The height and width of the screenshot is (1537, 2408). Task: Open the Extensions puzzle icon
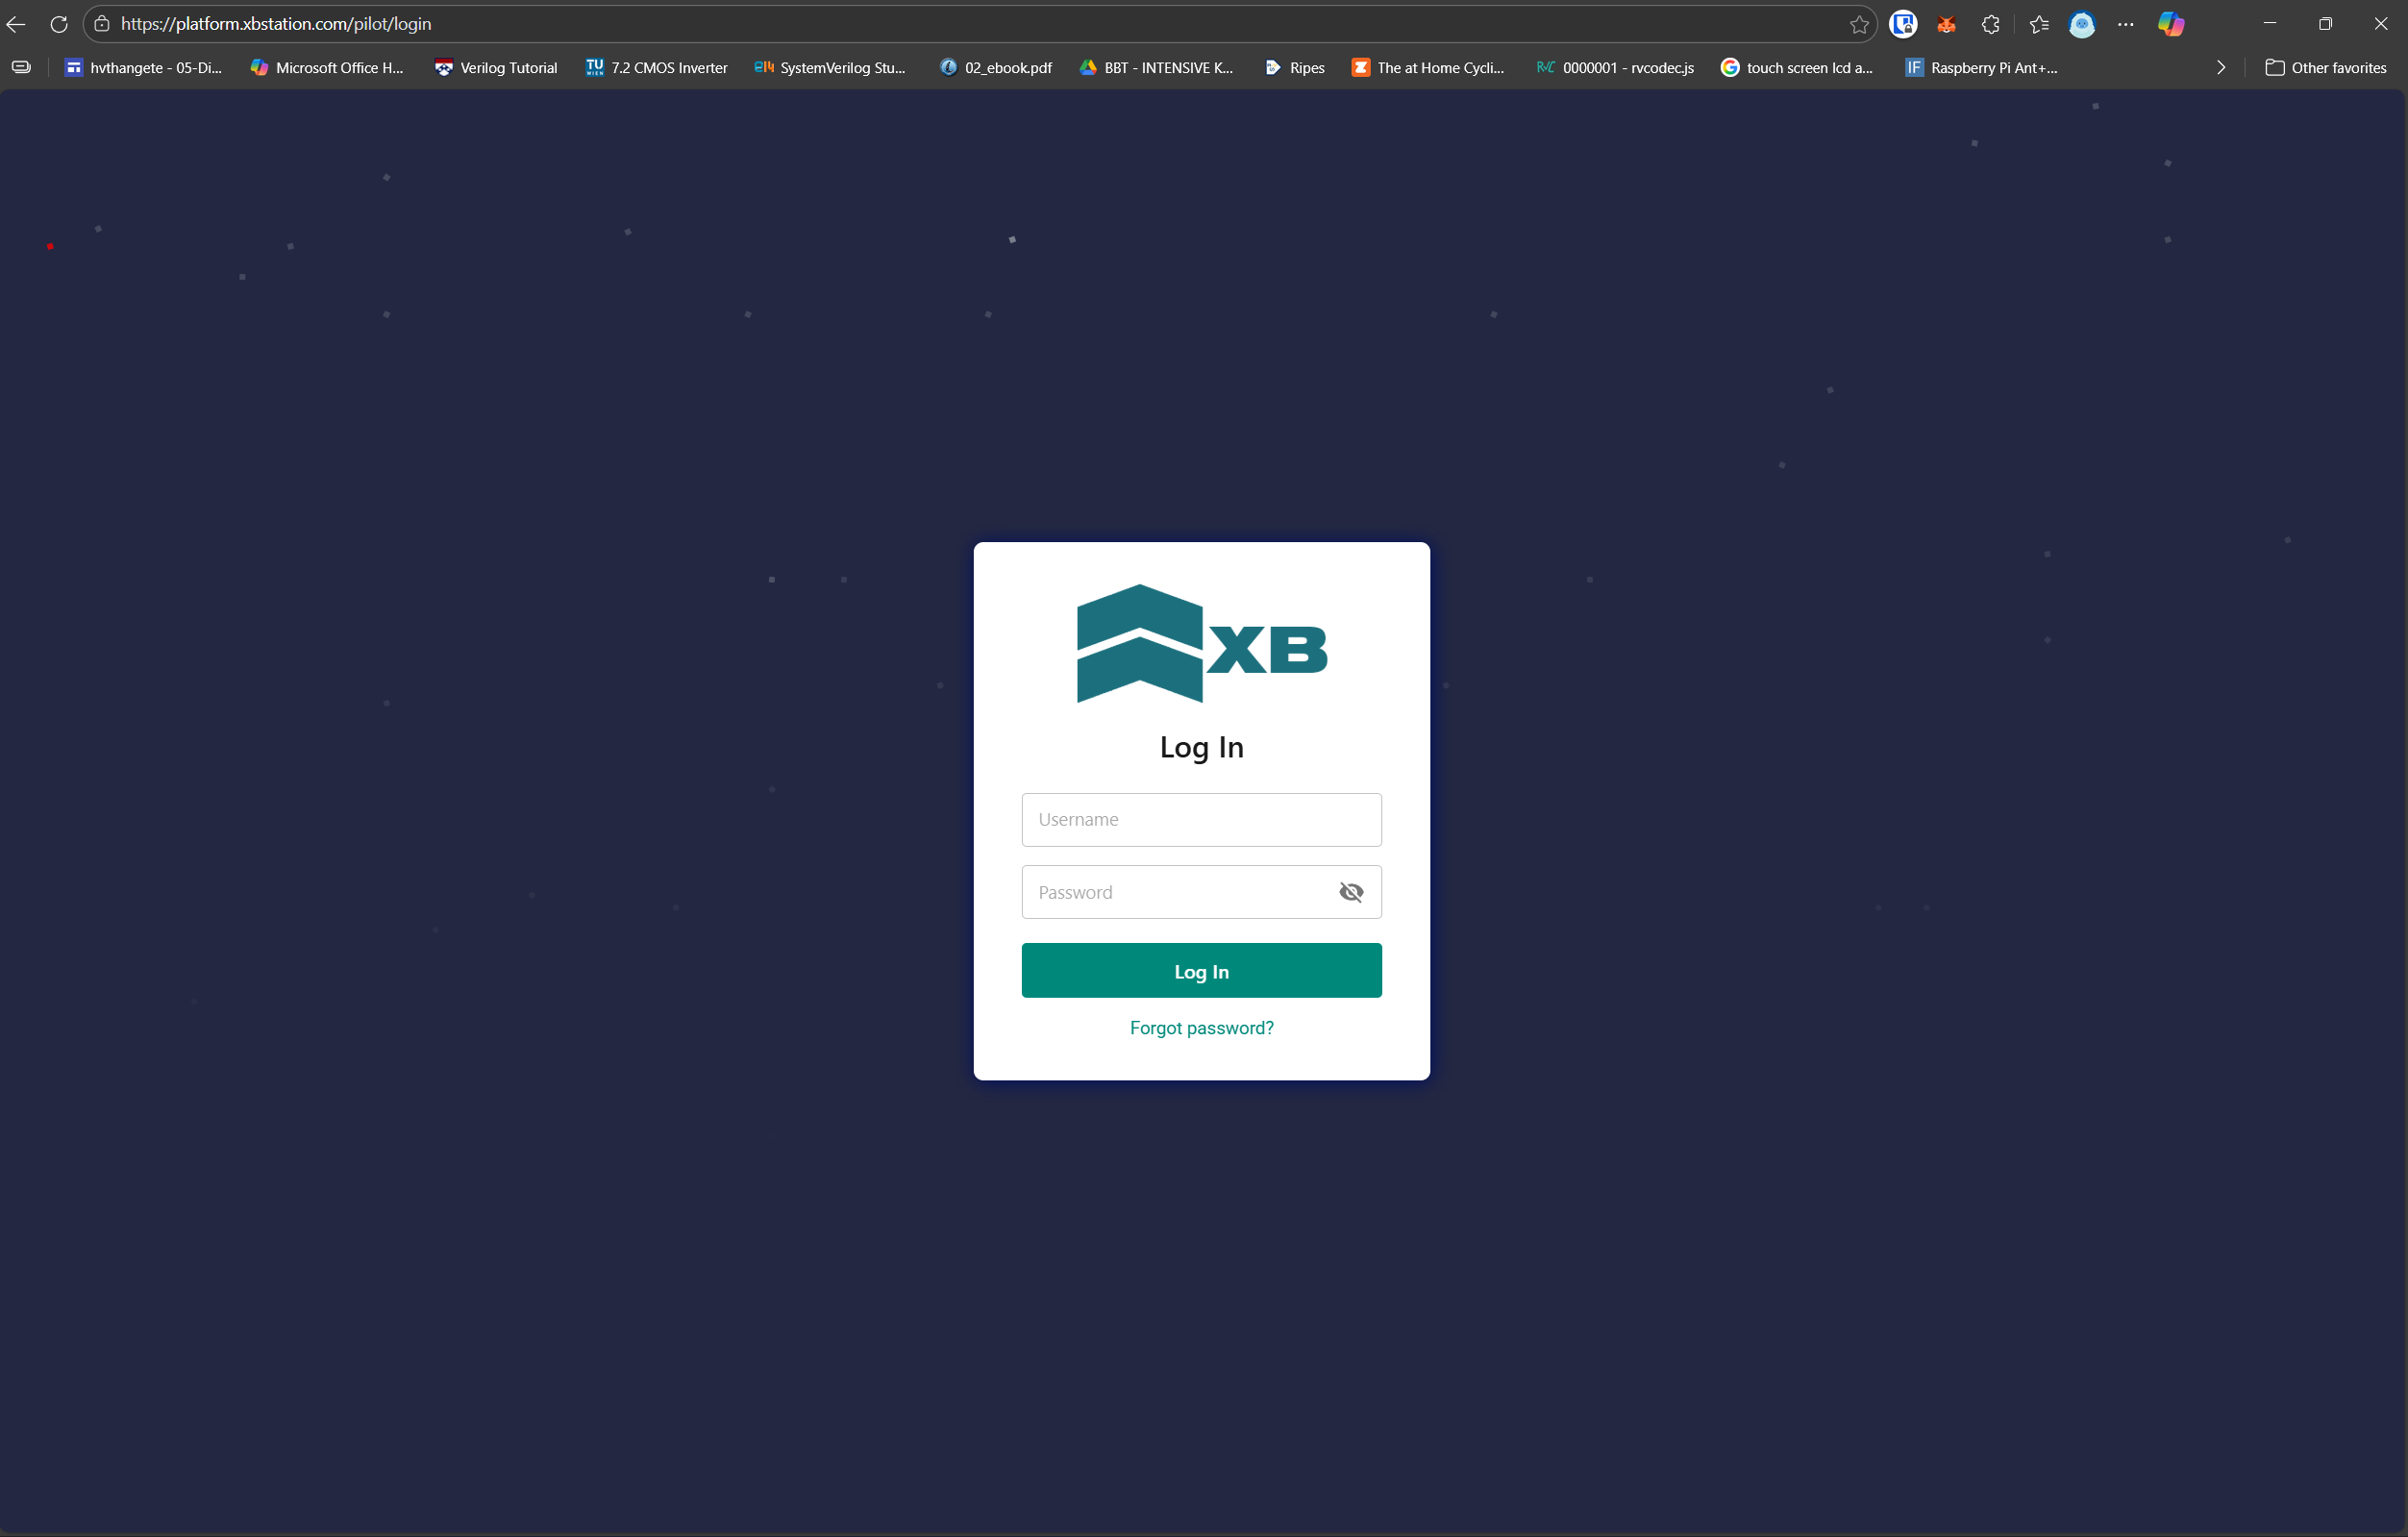point(1990,24)
